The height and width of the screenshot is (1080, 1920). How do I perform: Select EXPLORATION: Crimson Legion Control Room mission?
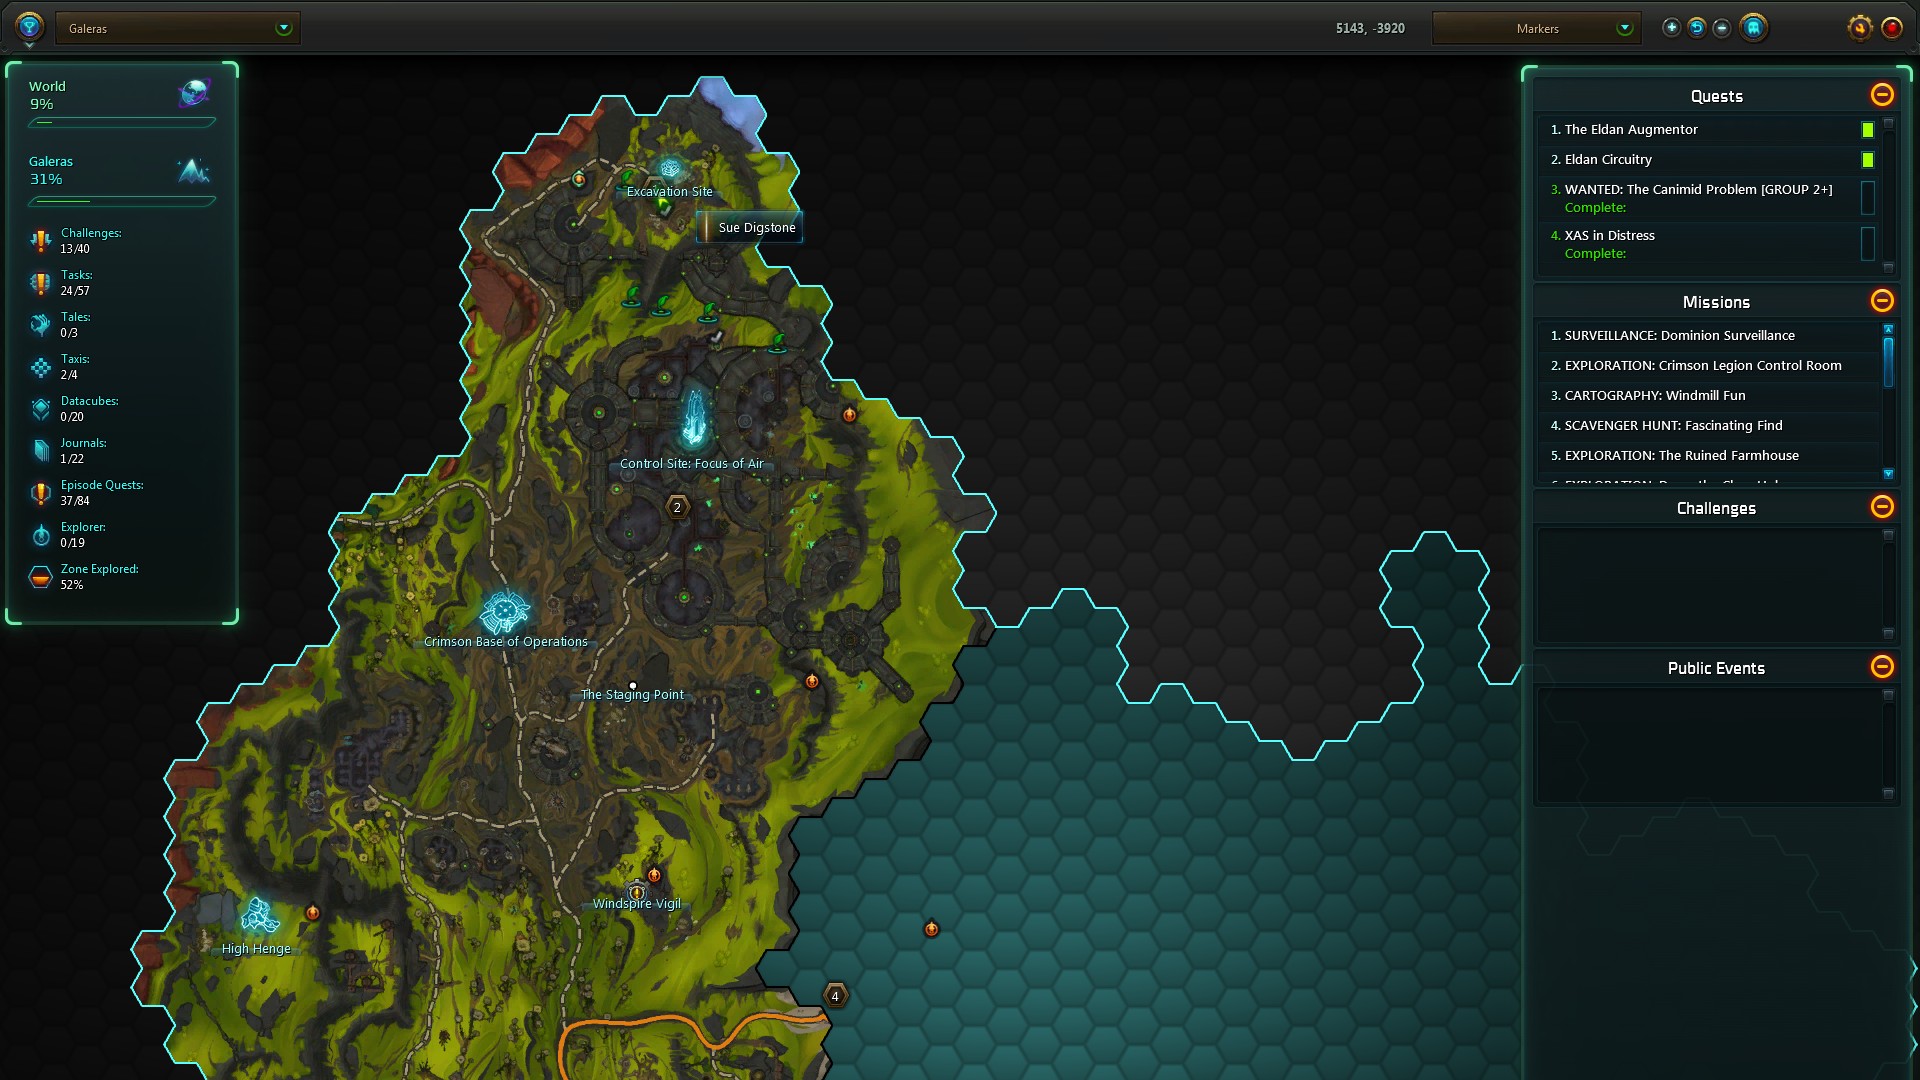(x=1708, y=366)
